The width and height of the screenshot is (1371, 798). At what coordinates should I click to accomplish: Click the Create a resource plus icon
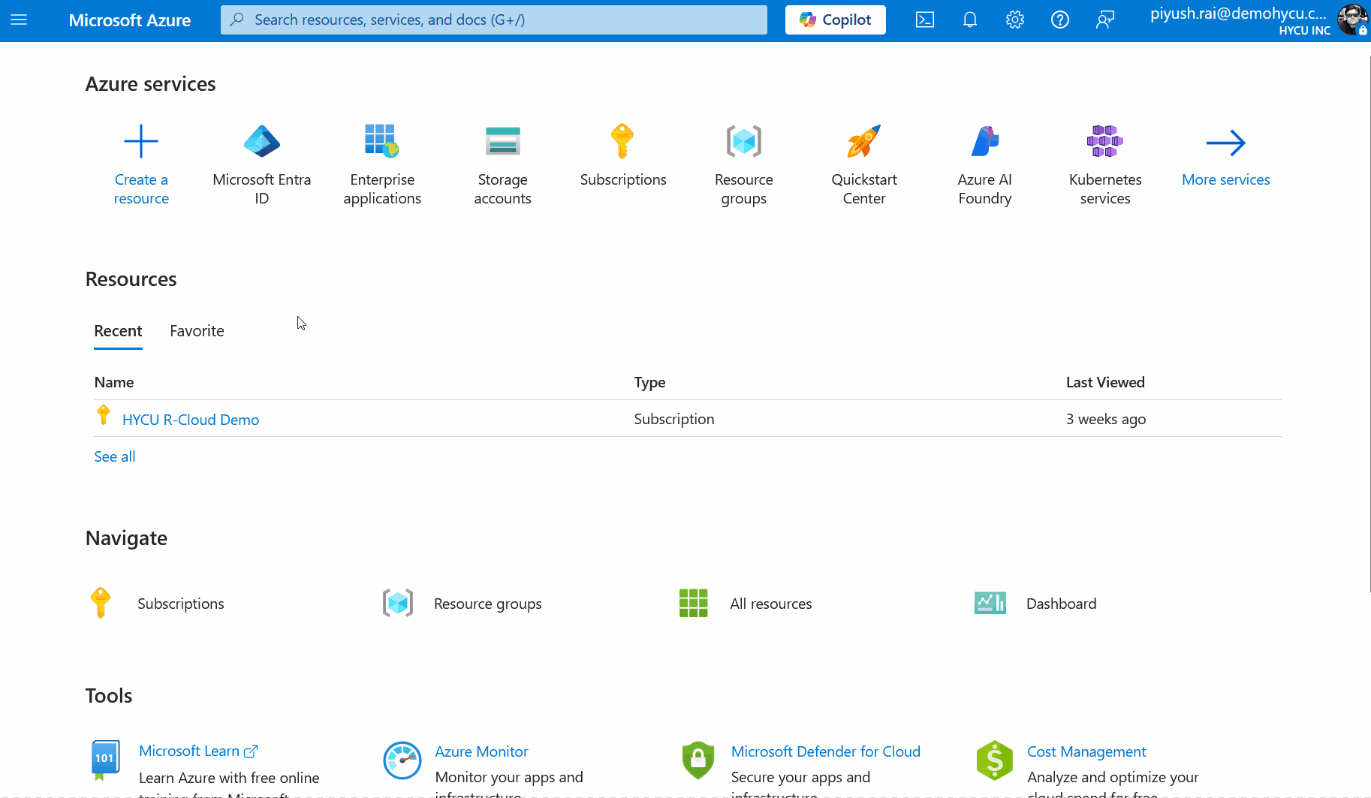pos(141,142)
